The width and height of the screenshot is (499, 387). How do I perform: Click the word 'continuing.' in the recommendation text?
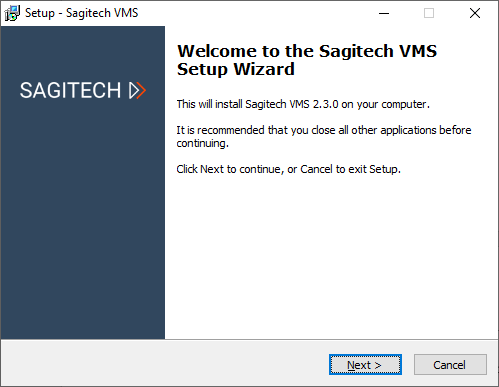(203, 143)
